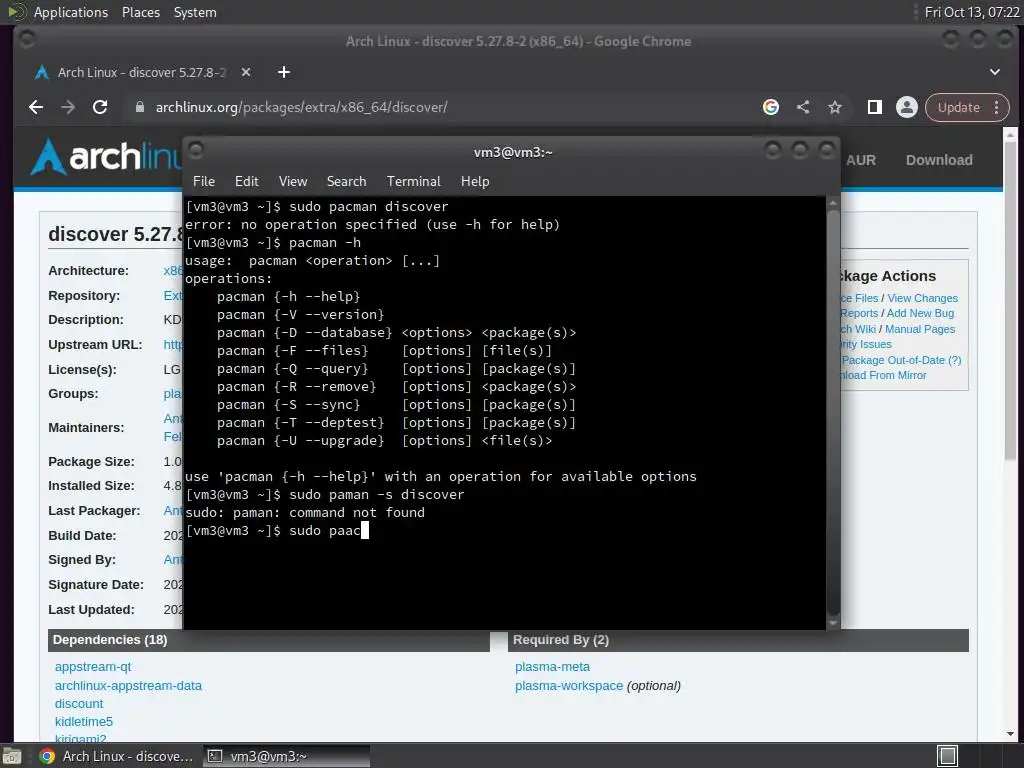Click the workspace switcher in bottom panel
Viewport: 1024px width, 768px height.
[x=947, y=756]
